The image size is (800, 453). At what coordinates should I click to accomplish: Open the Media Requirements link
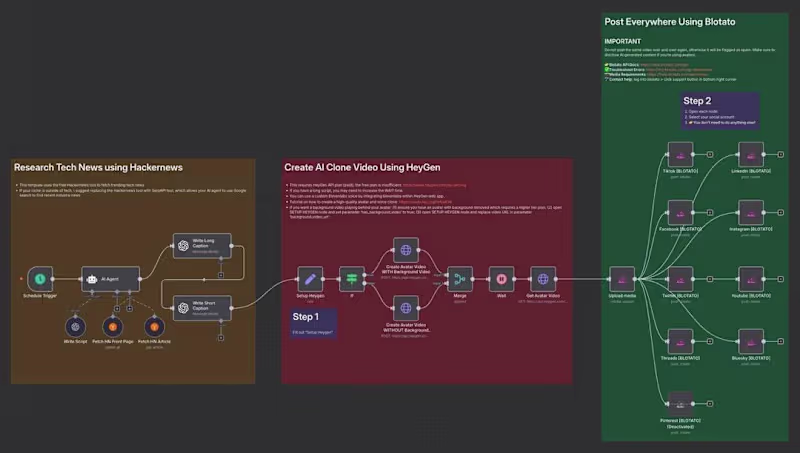point(677,74)
